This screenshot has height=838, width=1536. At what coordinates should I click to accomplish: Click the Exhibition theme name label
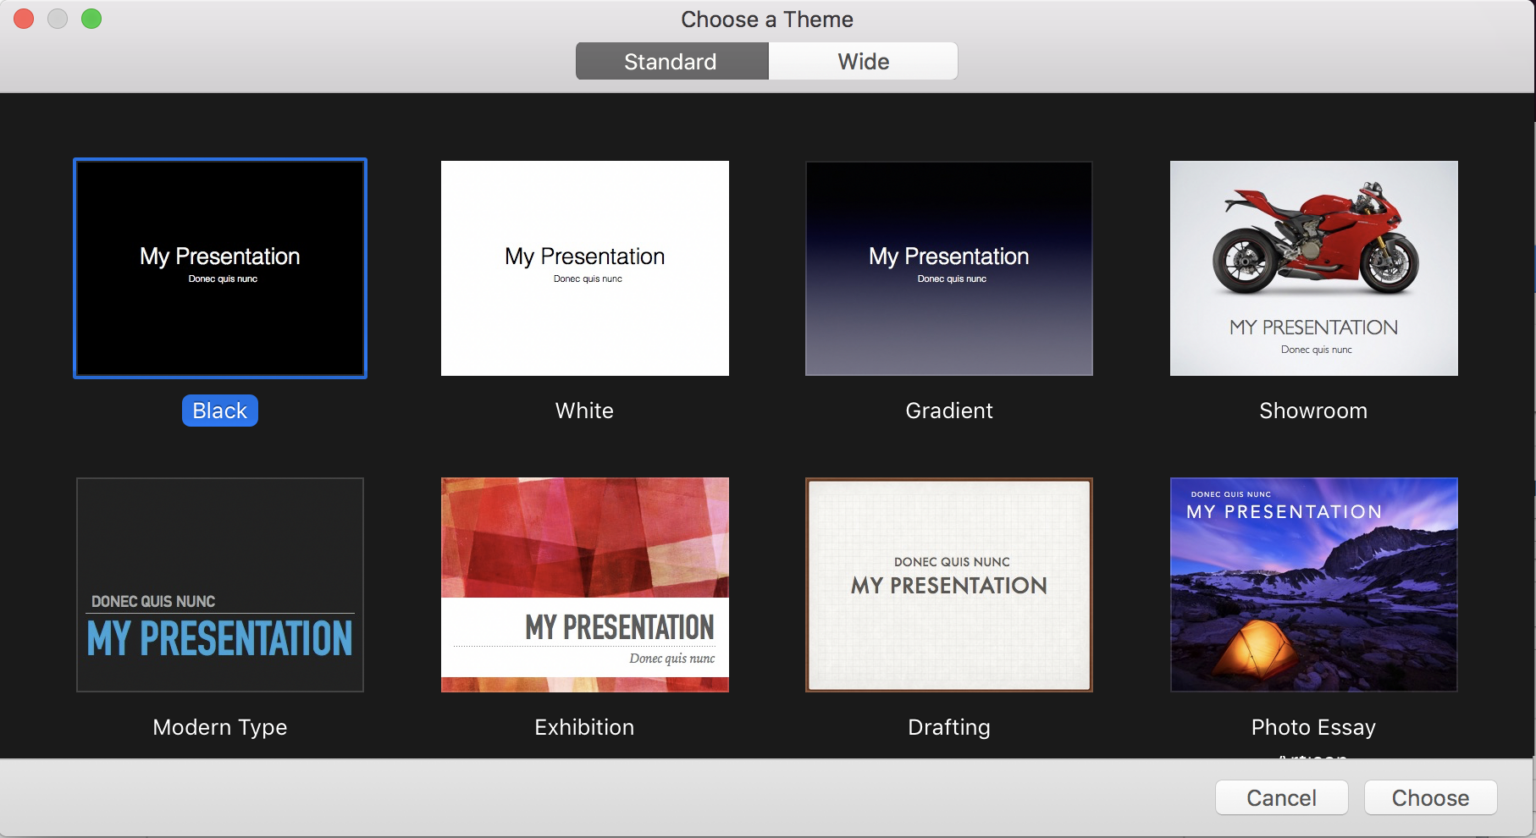coord(584,727)
